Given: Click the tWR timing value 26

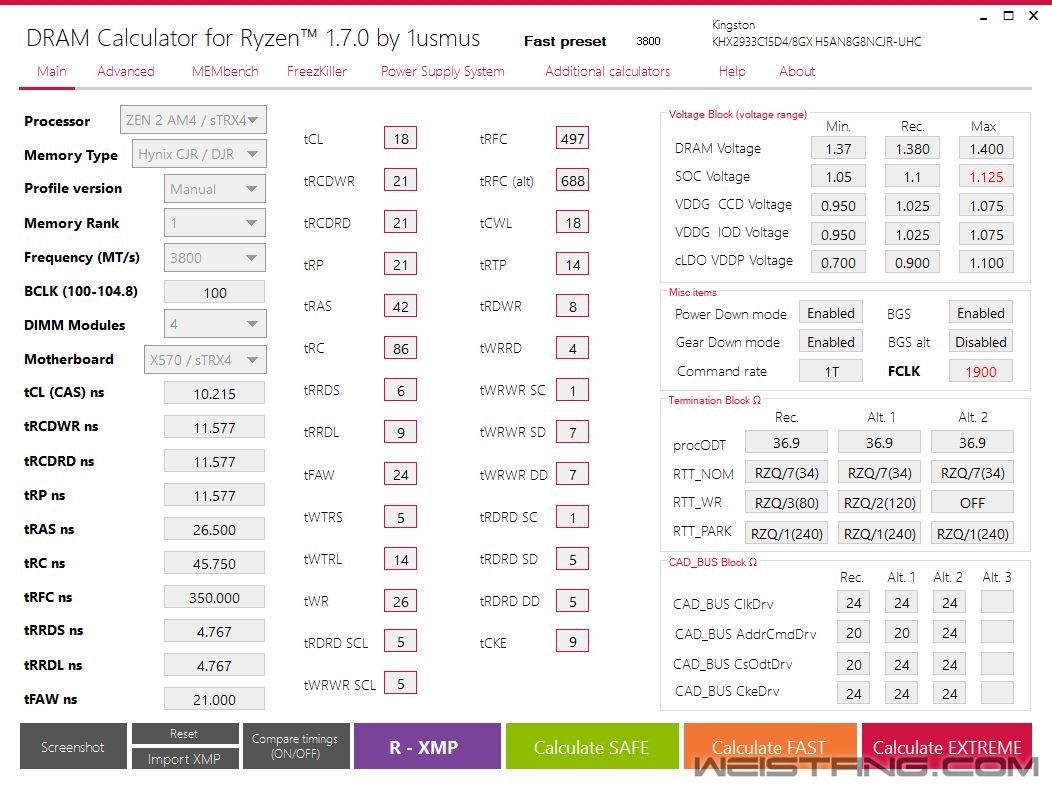Looking at the screenshot, I should (x=401, y=601).
